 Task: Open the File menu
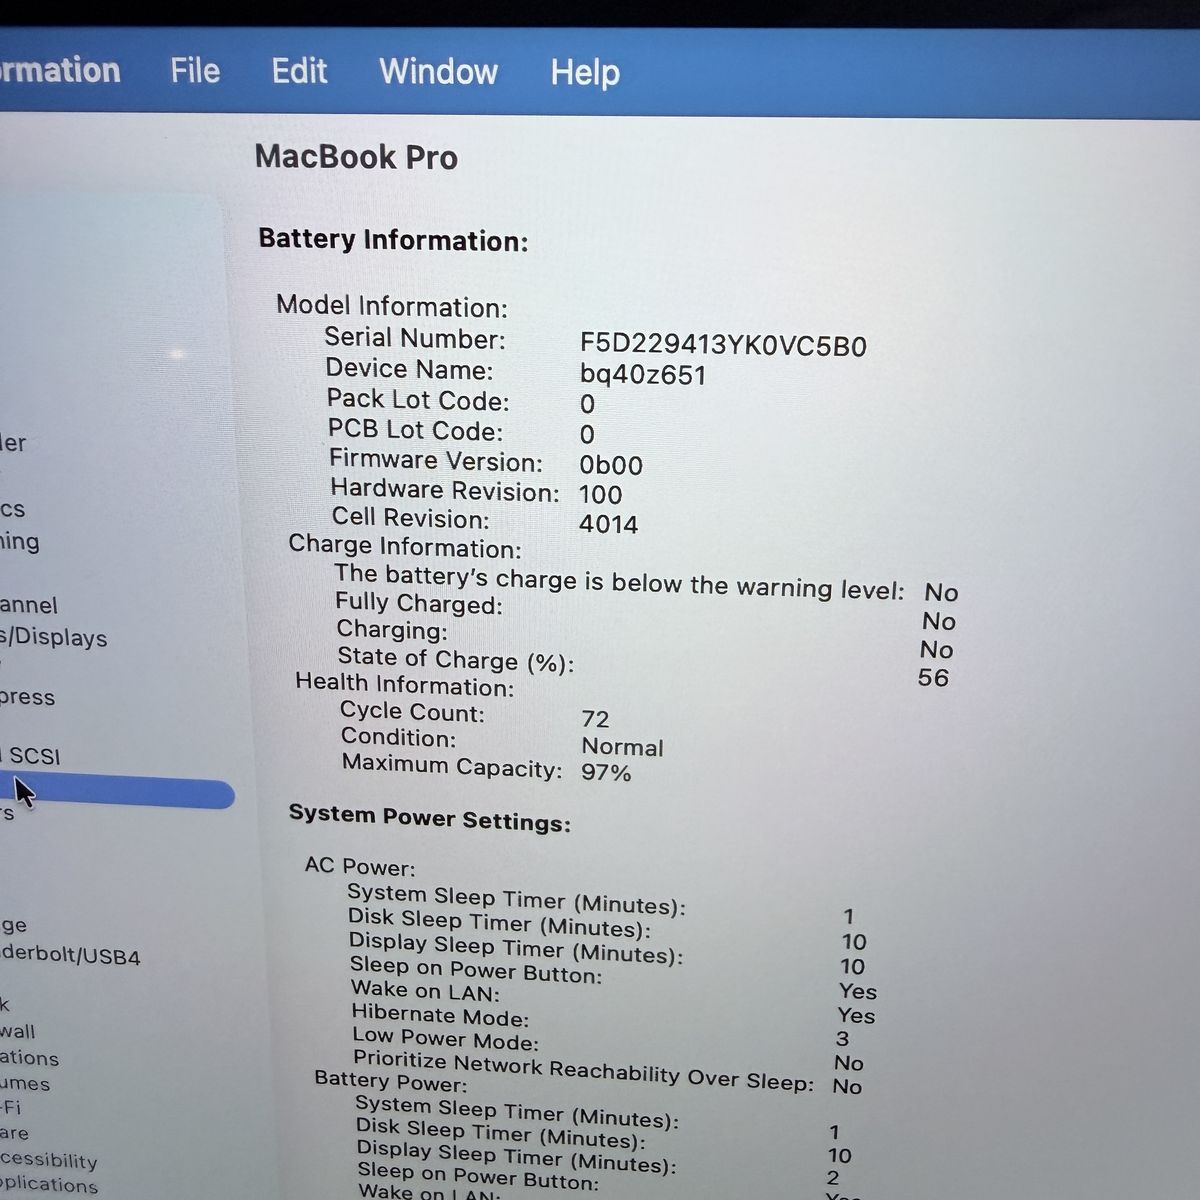(195, 71)
